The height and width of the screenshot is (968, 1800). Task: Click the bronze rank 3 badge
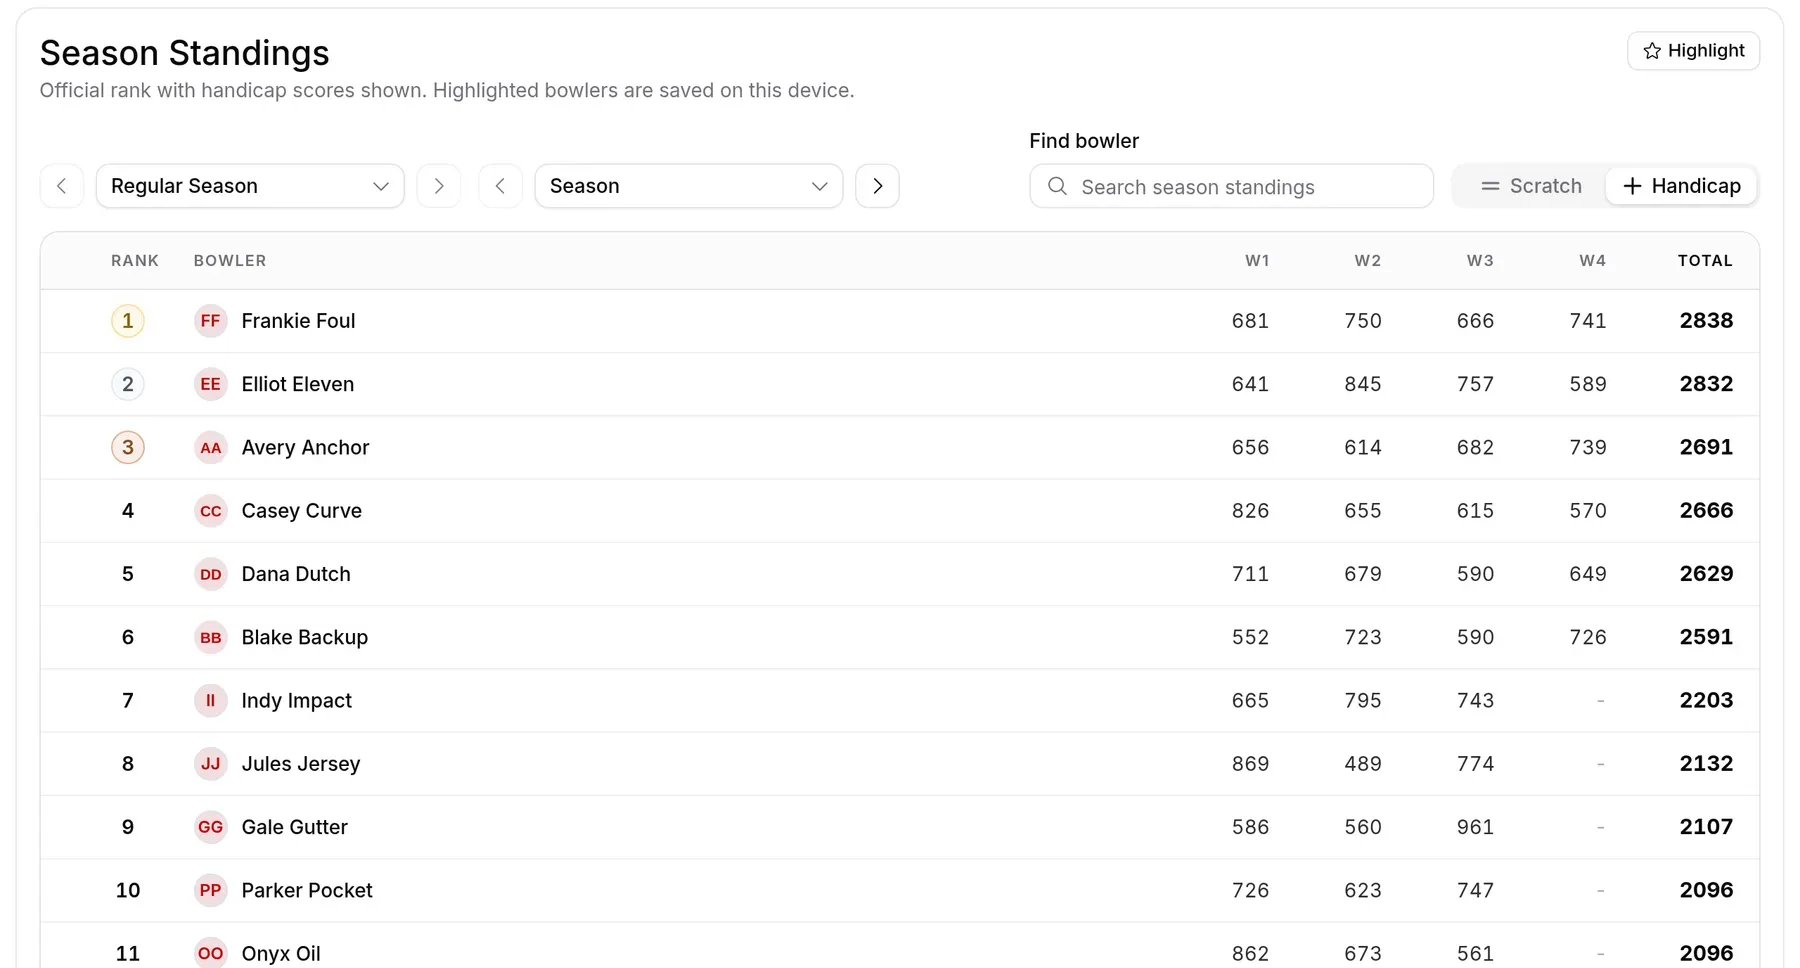pyautogui.click(x=128, y=447)
